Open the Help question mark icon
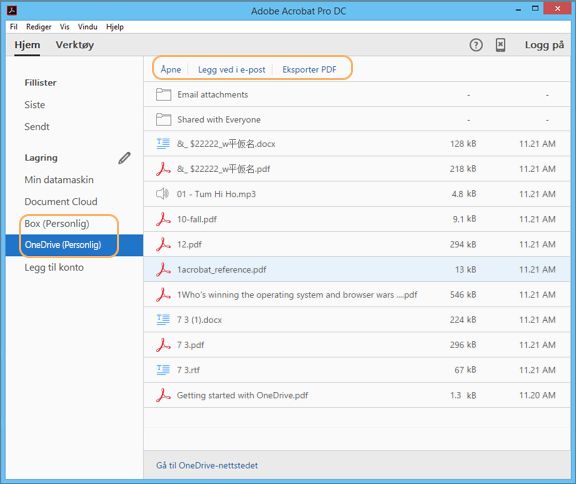The image size is (576, 484). click(476, 45)
